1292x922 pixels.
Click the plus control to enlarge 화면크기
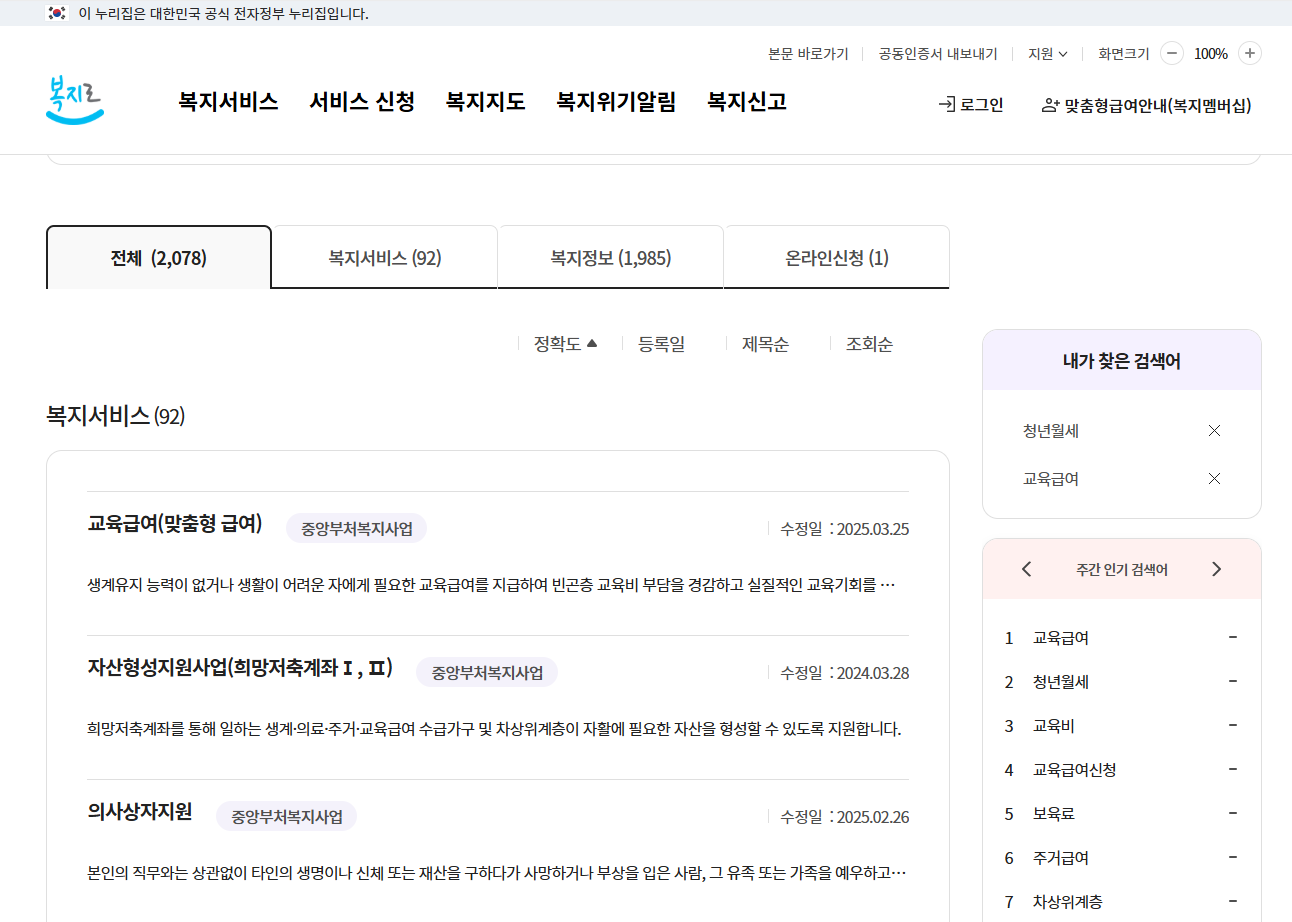1249,53
